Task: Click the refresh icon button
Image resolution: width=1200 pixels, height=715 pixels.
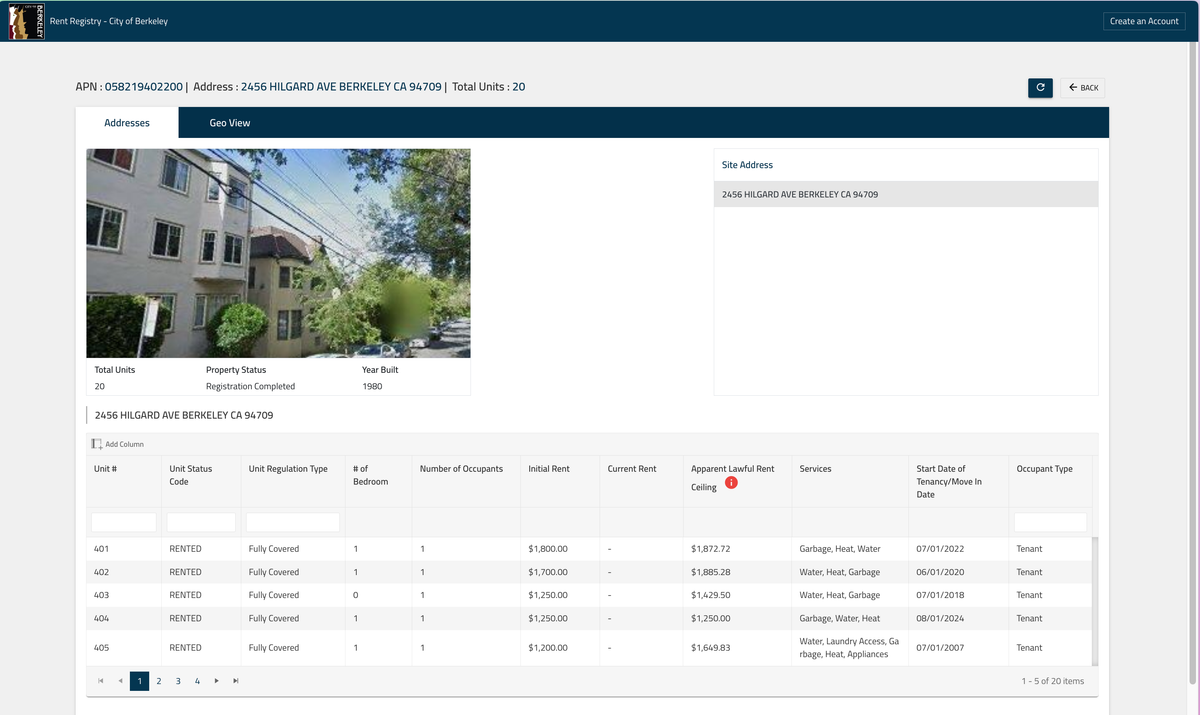Action: 1040,88
